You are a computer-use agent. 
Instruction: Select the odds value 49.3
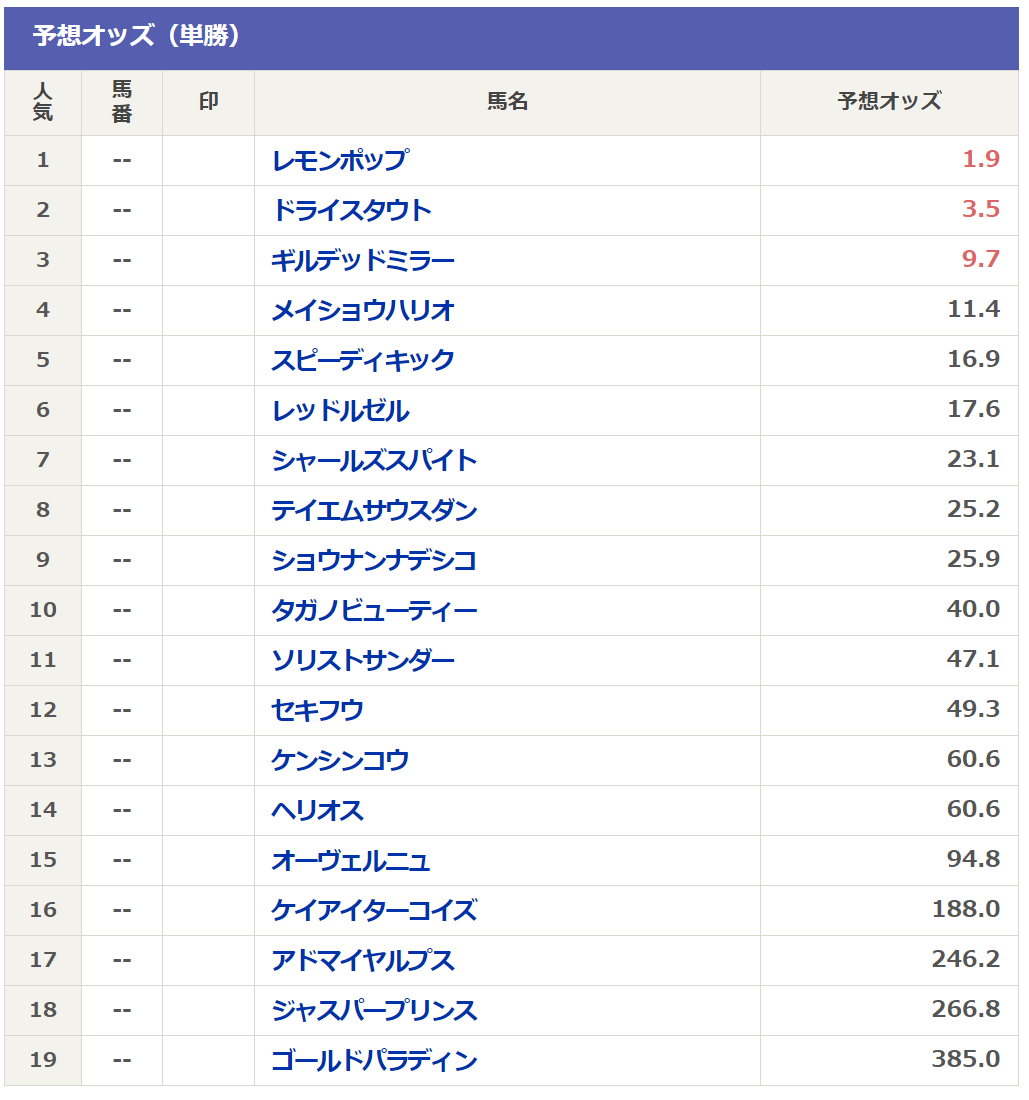point(974,709)
